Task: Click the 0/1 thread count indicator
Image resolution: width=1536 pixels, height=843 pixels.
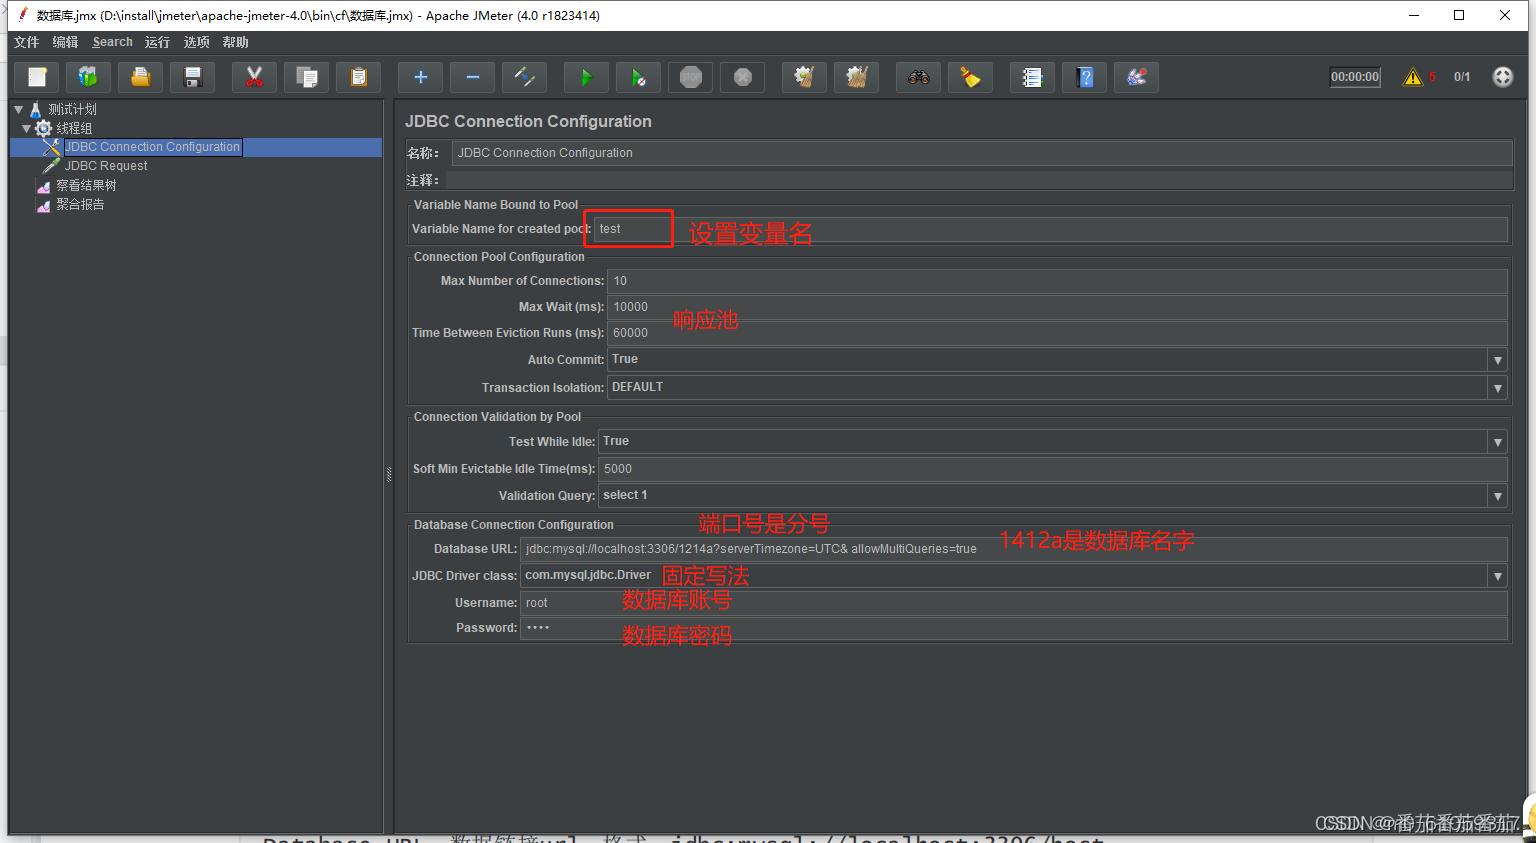Action: [1462, 77]
